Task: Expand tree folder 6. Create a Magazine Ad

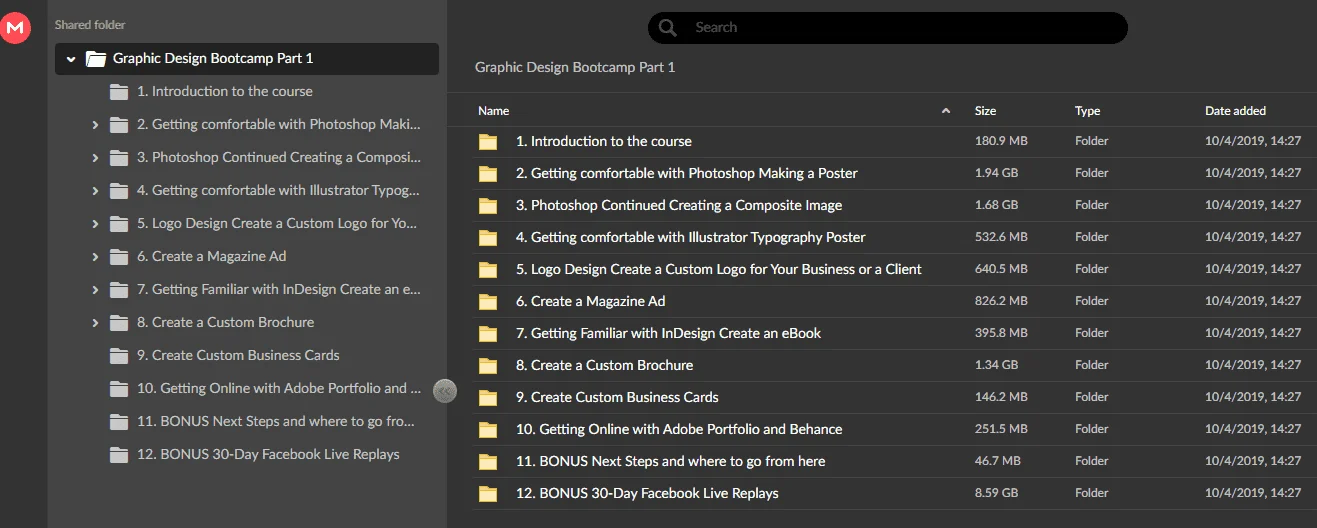Action: pyautogui.click(x=95, y=257)
